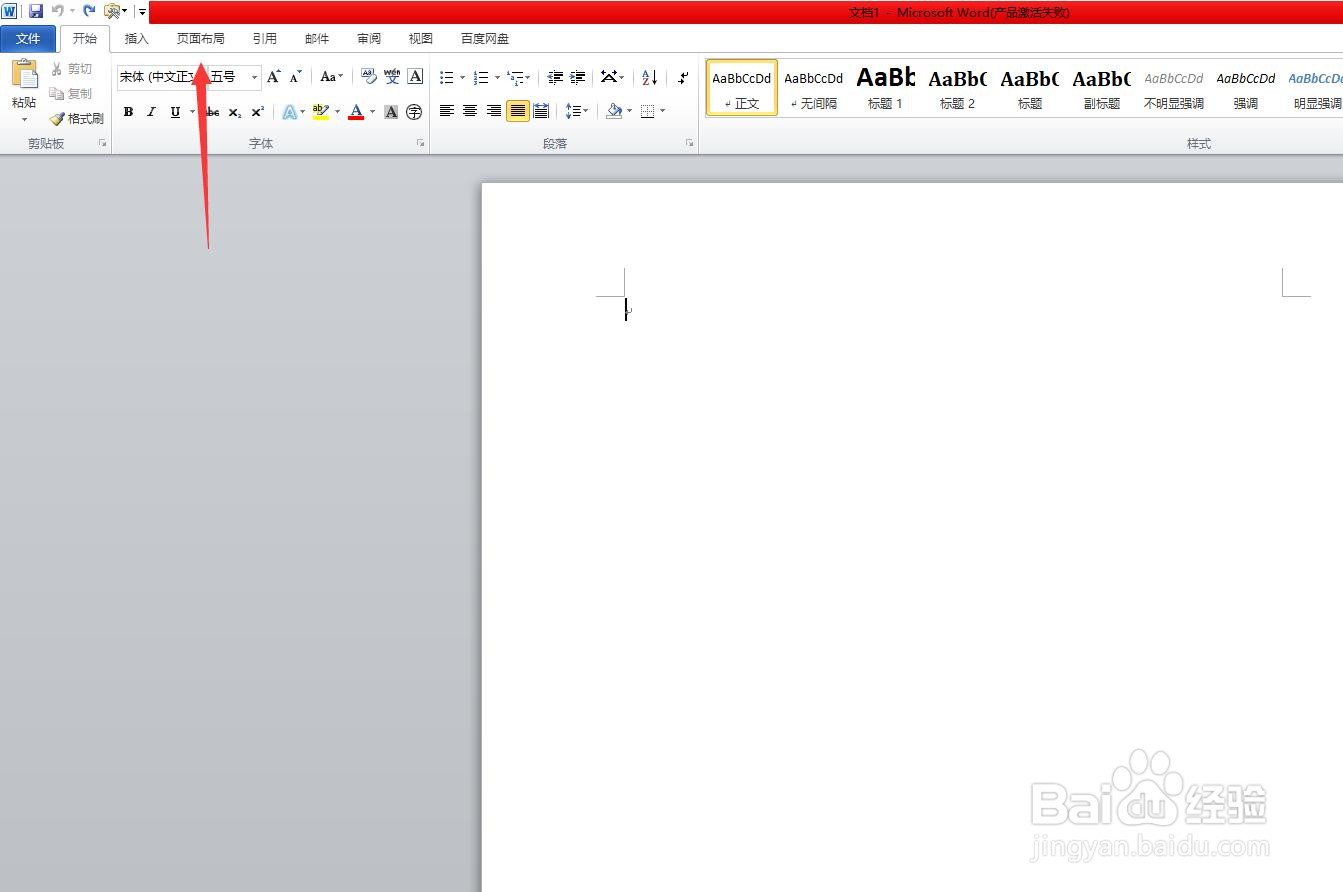Click the paragraph shading paint bucket
Image resolution: width=1343 pixels, height=892 pixels.
click(x=614, y=111)
